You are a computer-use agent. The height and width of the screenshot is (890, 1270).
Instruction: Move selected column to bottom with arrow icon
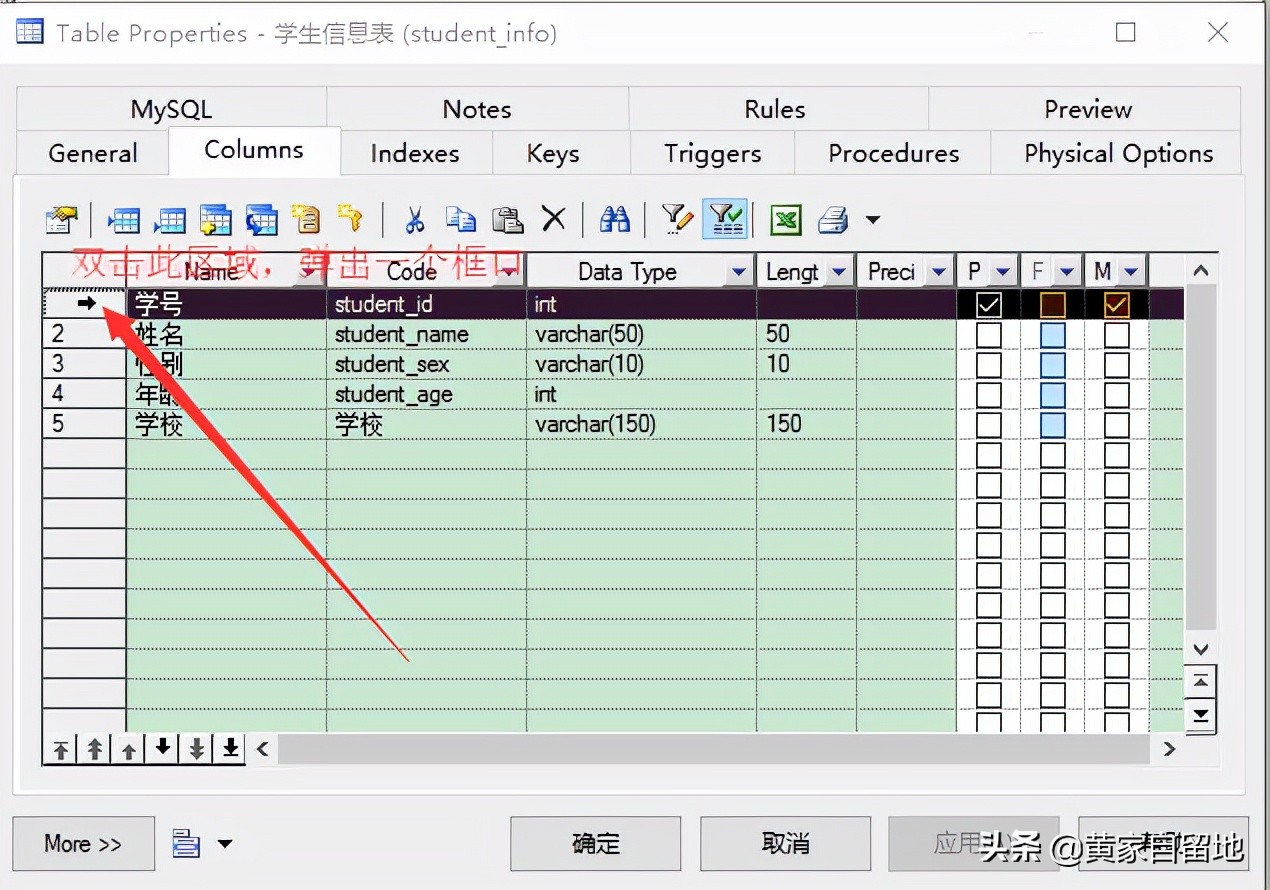pos(229,748)
